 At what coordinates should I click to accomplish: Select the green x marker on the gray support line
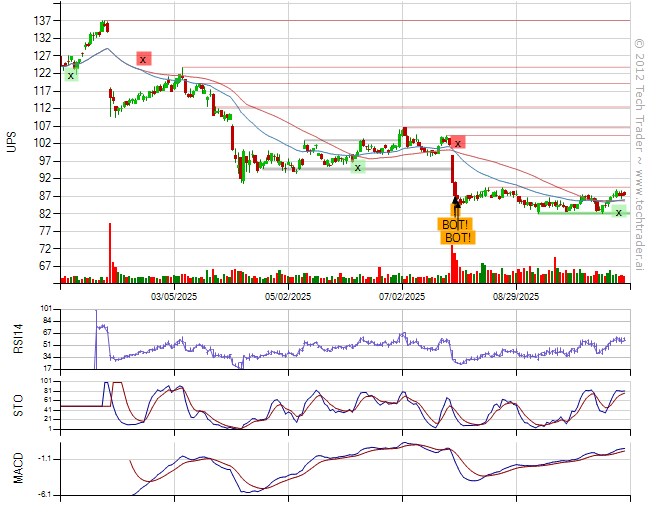[357, 167]
